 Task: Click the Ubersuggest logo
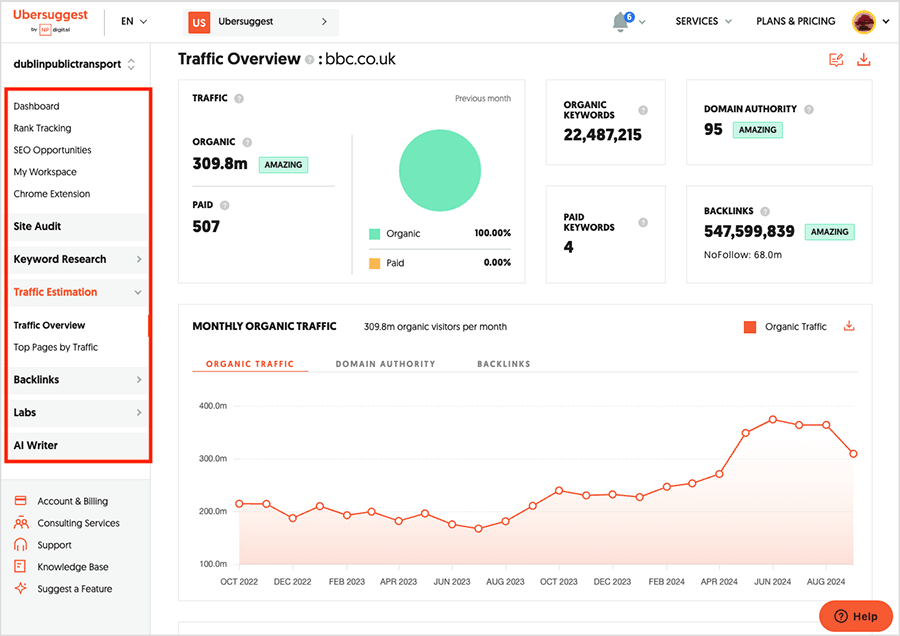tap(49, 19)
